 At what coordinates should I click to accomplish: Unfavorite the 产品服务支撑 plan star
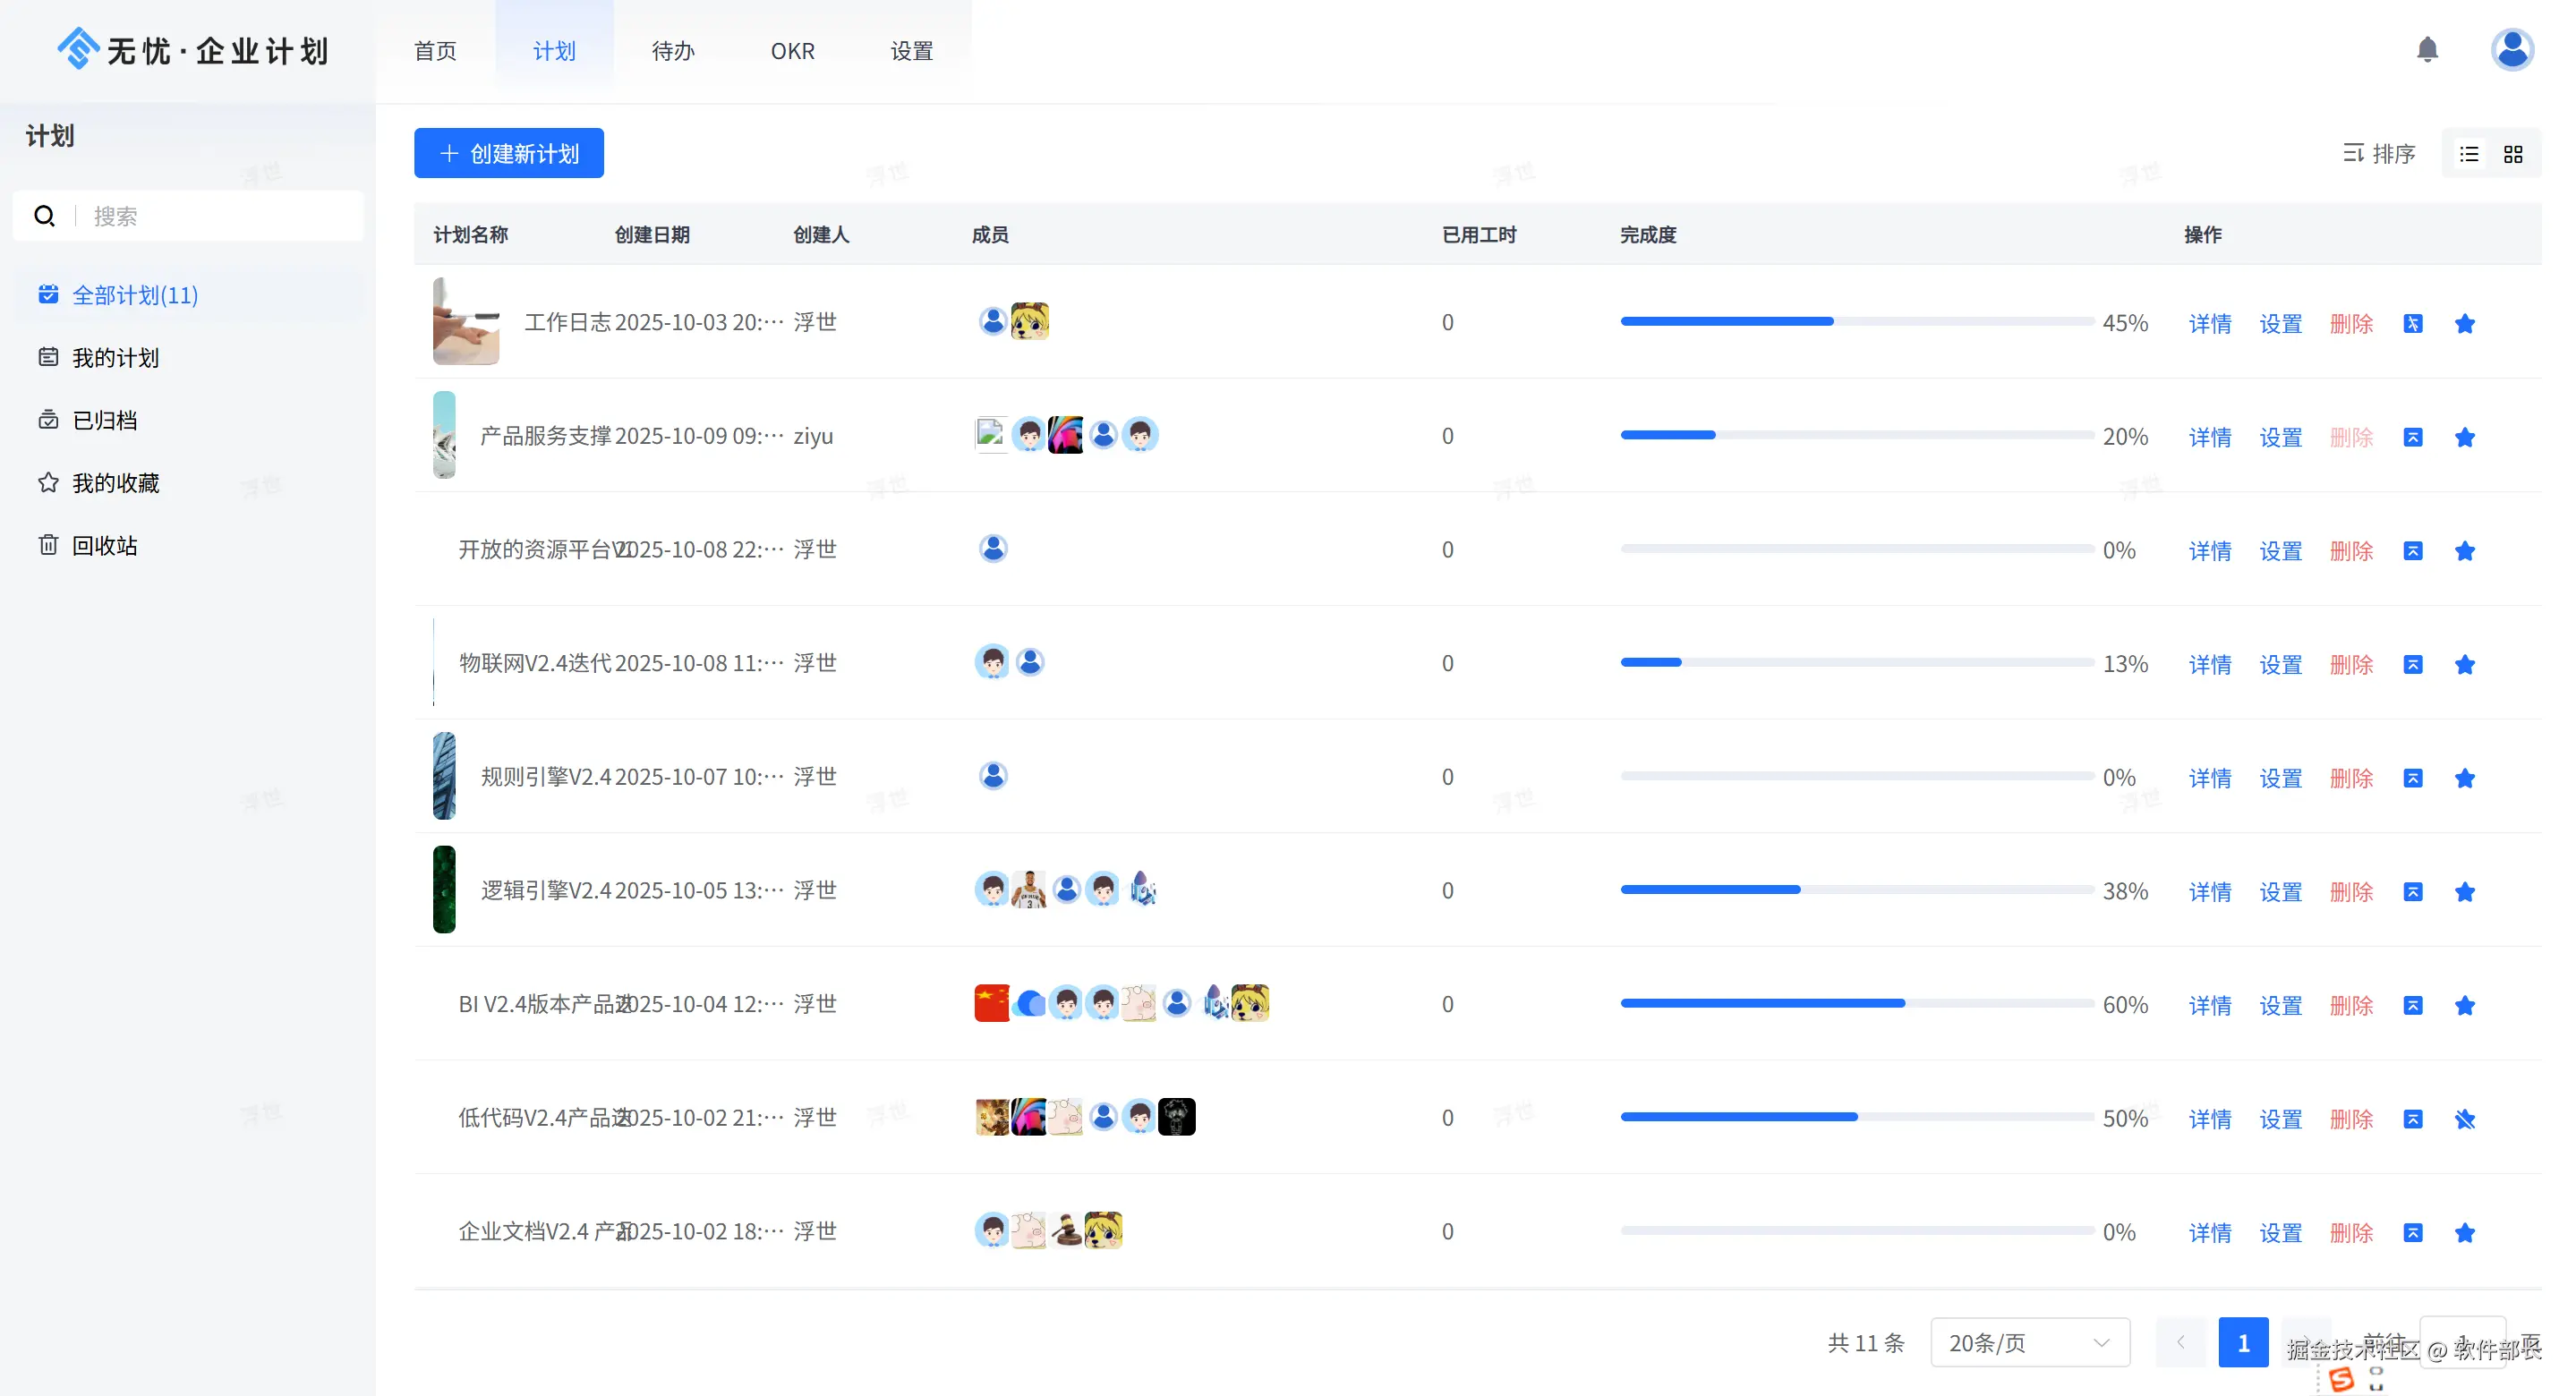pyautogui.click(x=2465, y=438)
